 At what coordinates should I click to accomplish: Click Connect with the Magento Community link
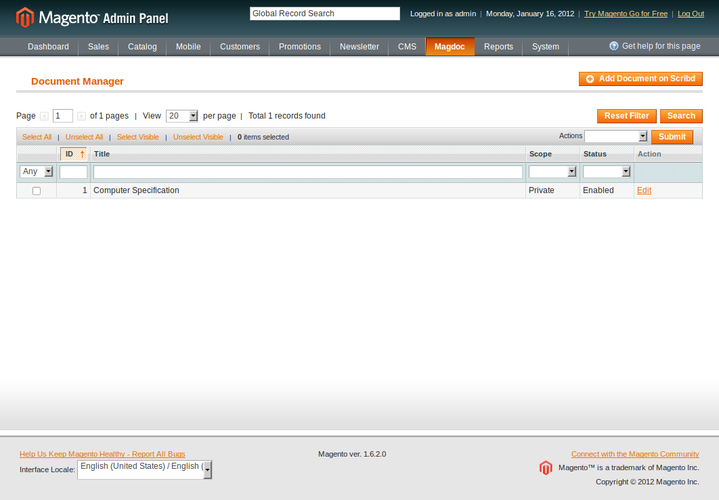coord(635,454)
